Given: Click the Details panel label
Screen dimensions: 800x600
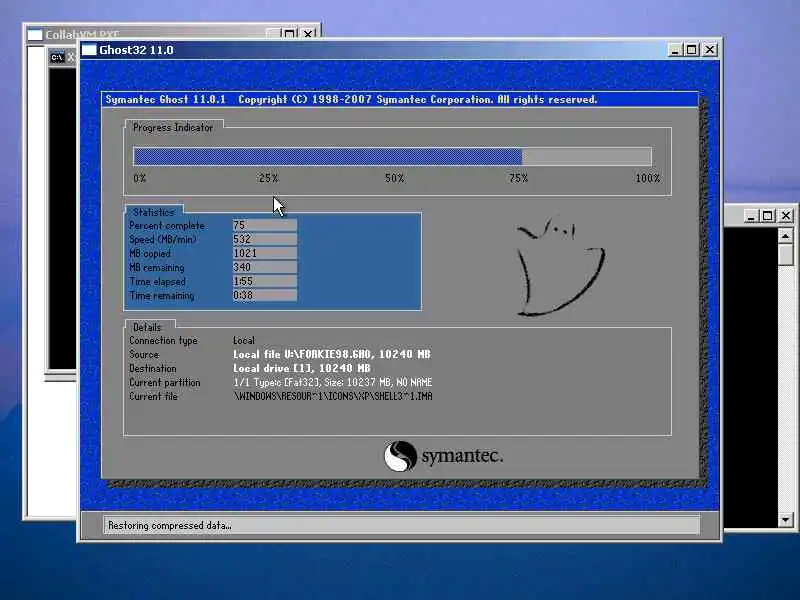Looking at the screenshot, I should click(x=147, y=328).
